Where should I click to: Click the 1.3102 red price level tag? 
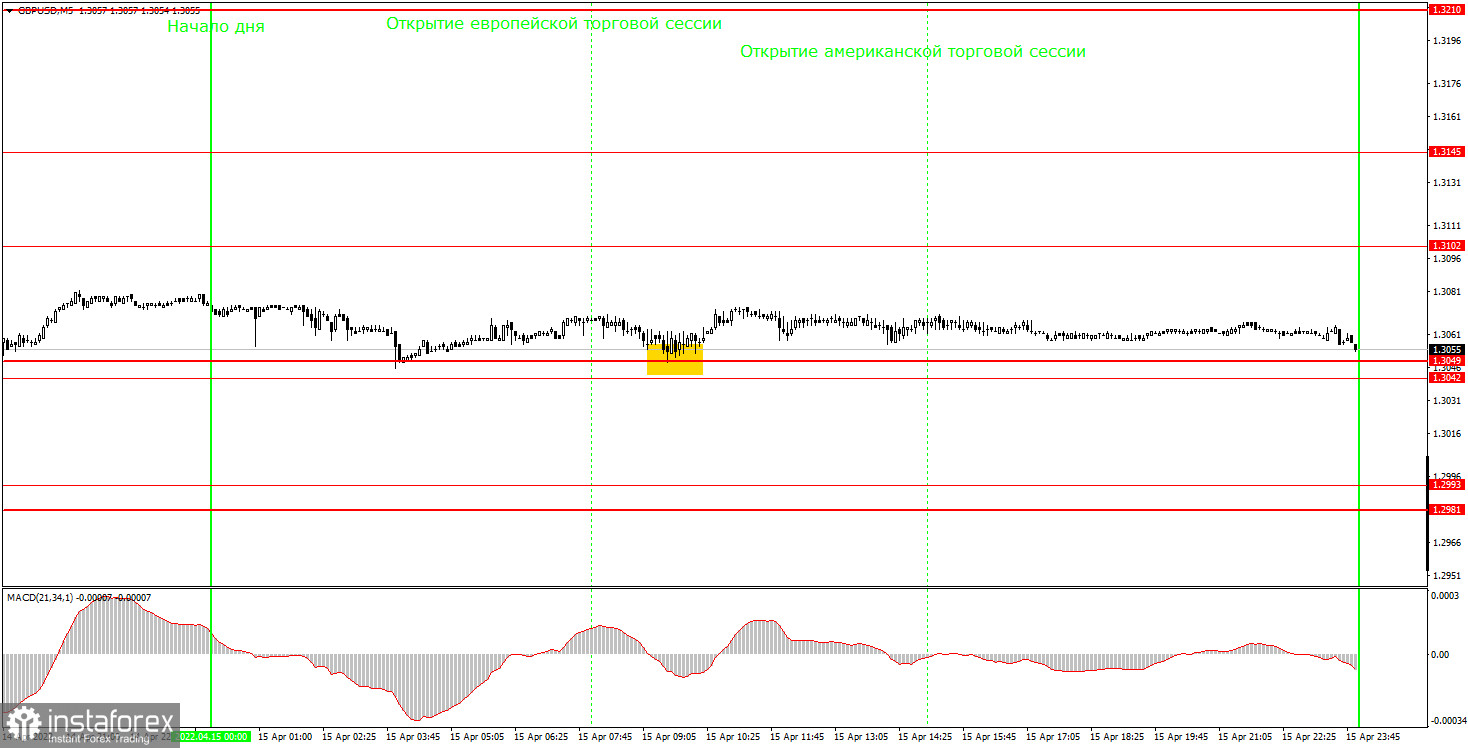click(x=1447, y=246)
